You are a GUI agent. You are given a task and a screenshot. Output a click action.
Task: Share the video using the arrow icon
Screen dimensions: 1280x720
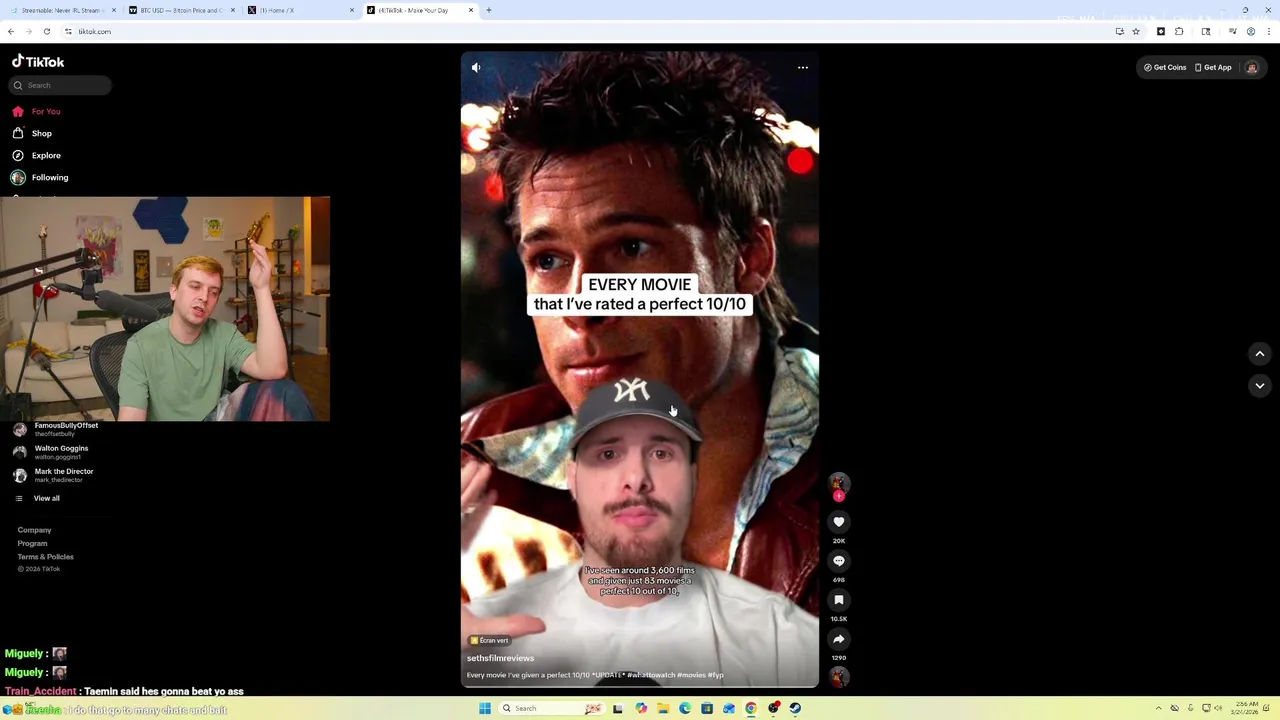click(839, 639)
